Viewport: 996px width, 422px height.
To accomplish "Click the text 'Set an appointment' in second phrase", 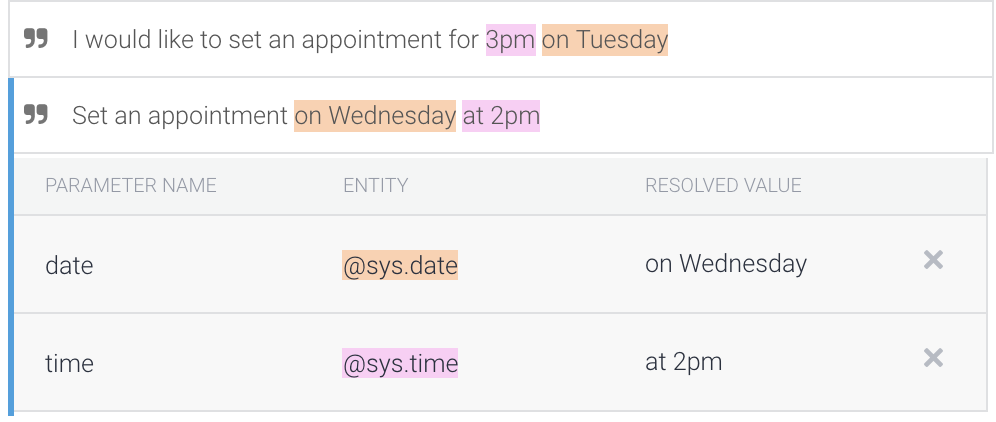I will 180,116.
